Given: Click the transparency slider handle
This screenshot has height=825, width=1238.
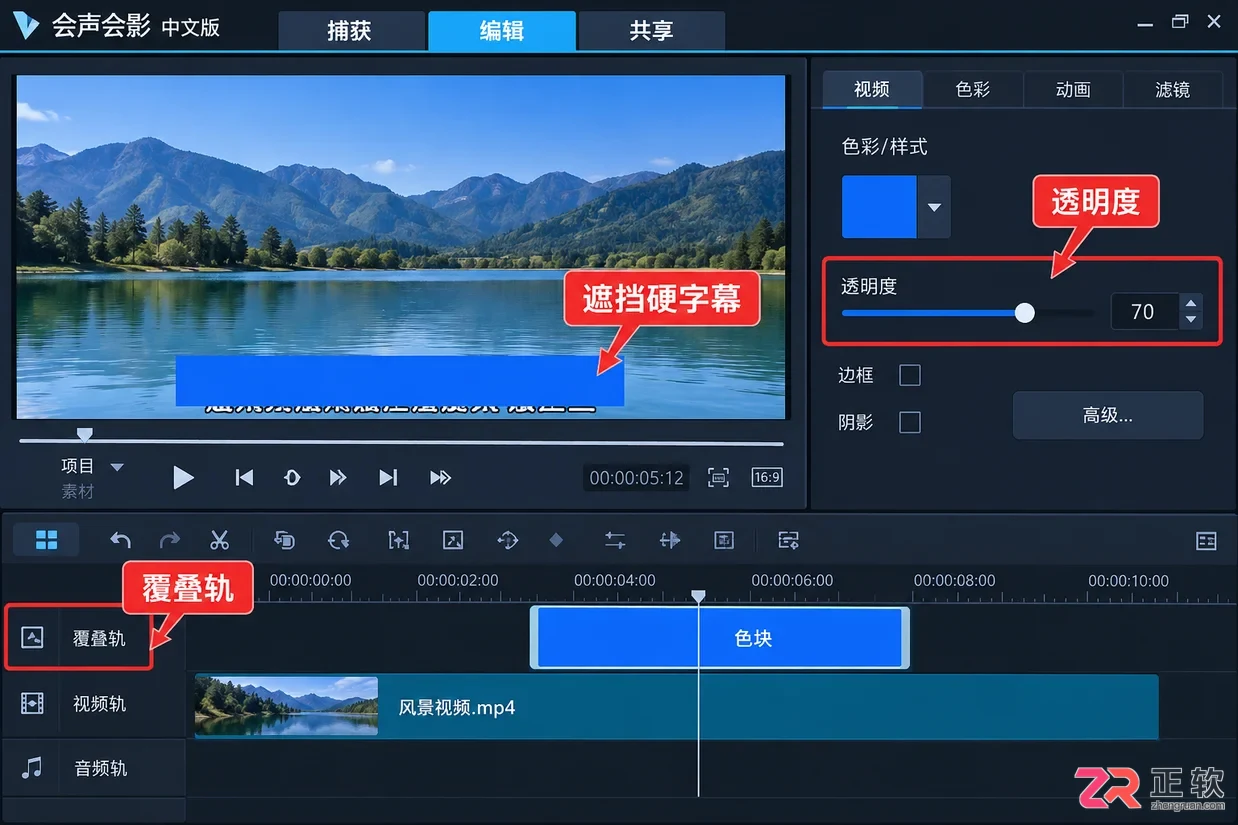Looking at the screenshot, I should coord(1024,313).
